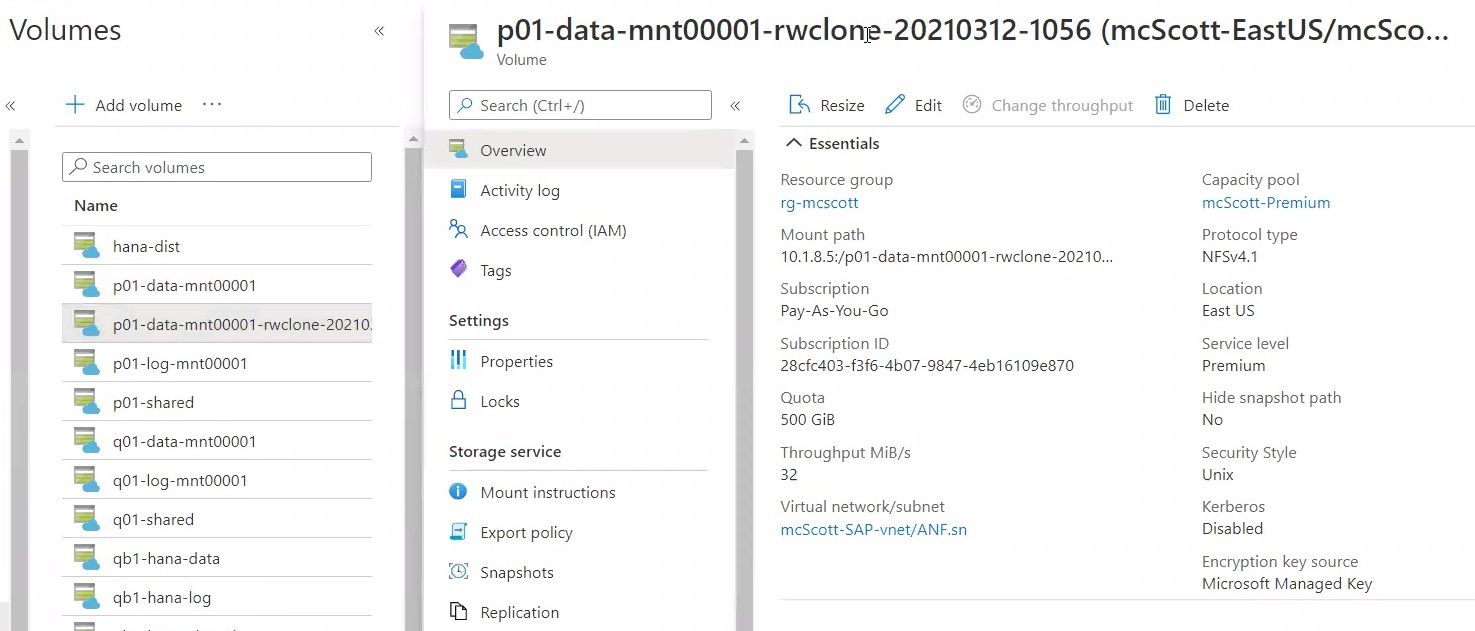Select the hana-dist volume
Screen dimensions: 1475x631
[146, 246]
